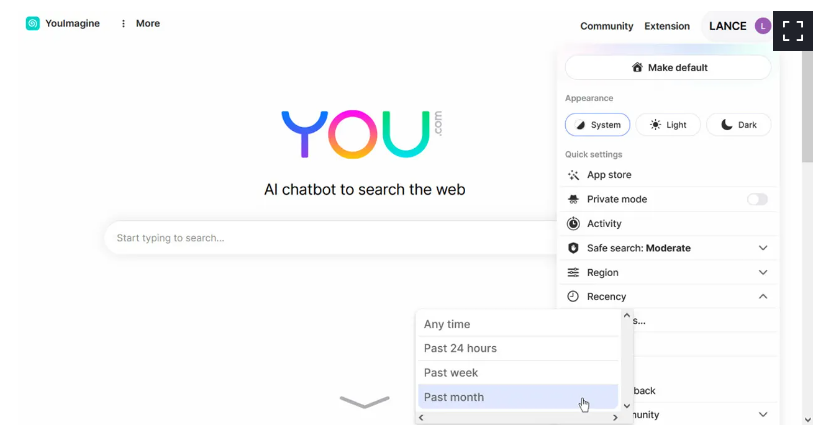Screen dimensions: 823x431
Task: Switch appearance to Dark
Action: click(738, 125)
